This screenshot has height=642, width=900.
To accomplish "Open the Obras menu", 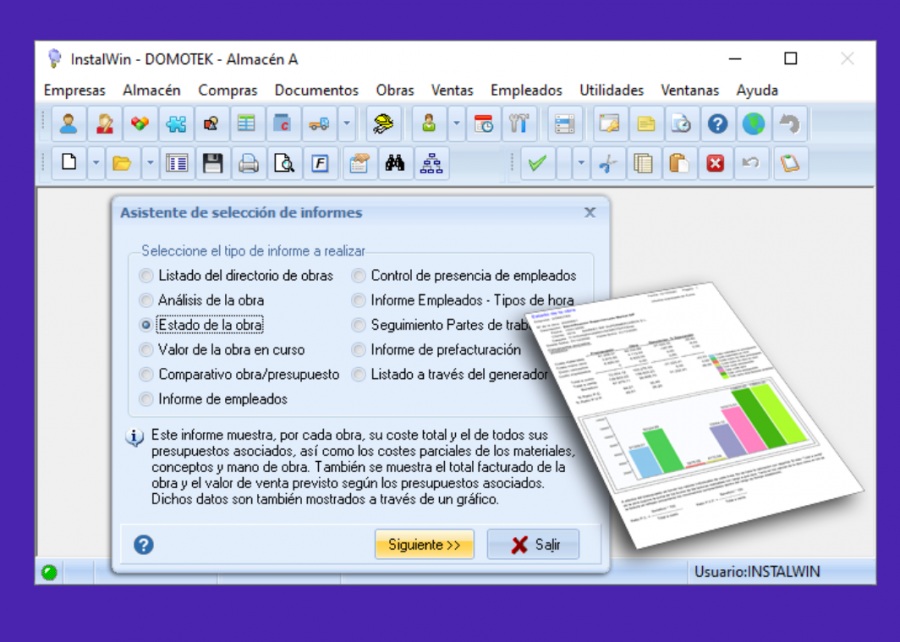I will pos(395,91).
